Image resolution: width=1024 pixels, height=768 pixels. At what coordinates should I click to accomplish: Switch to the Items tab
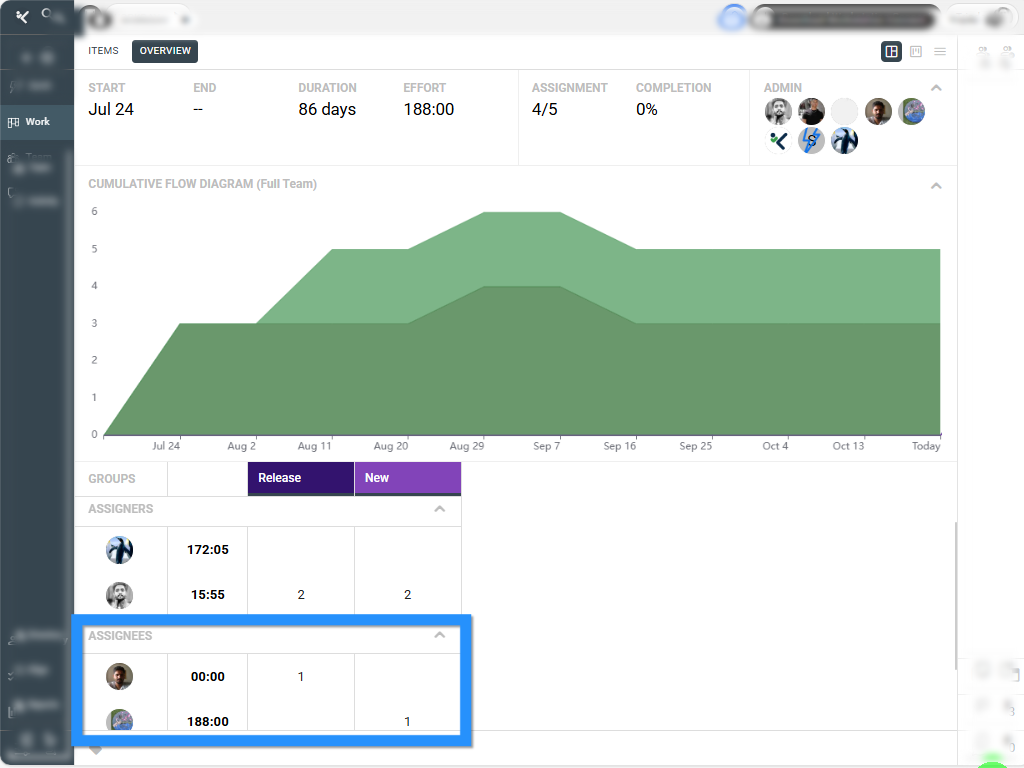(x=103, y=51)
